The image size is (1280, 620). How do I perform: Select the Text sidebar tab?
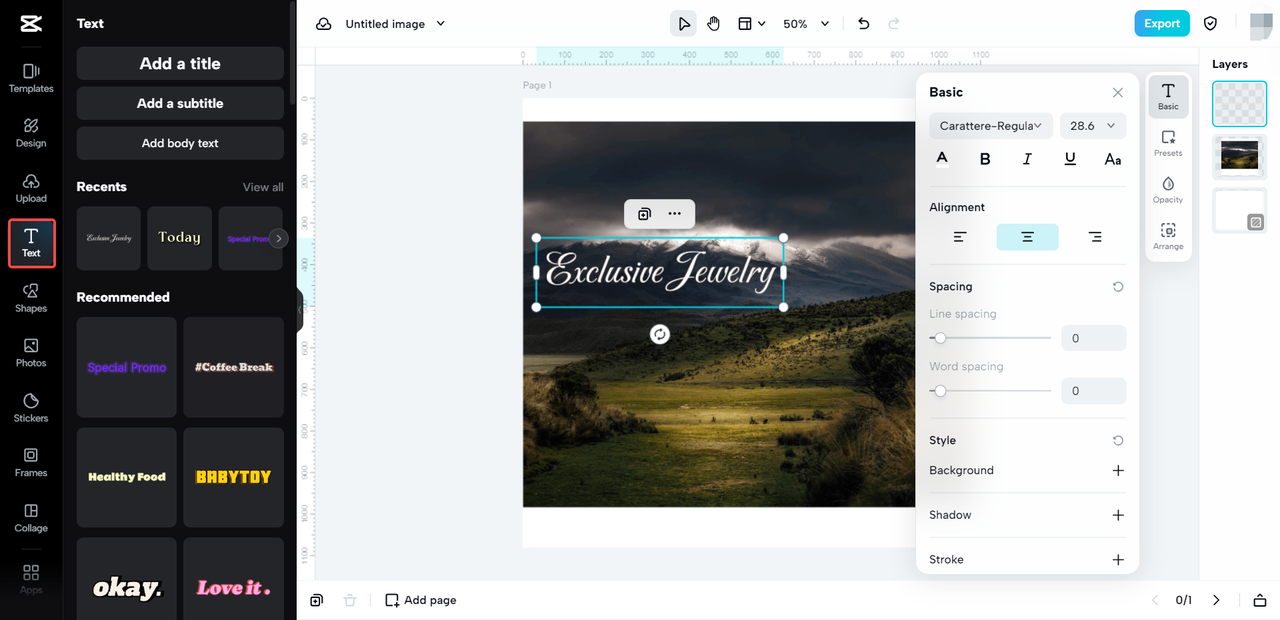31,243
